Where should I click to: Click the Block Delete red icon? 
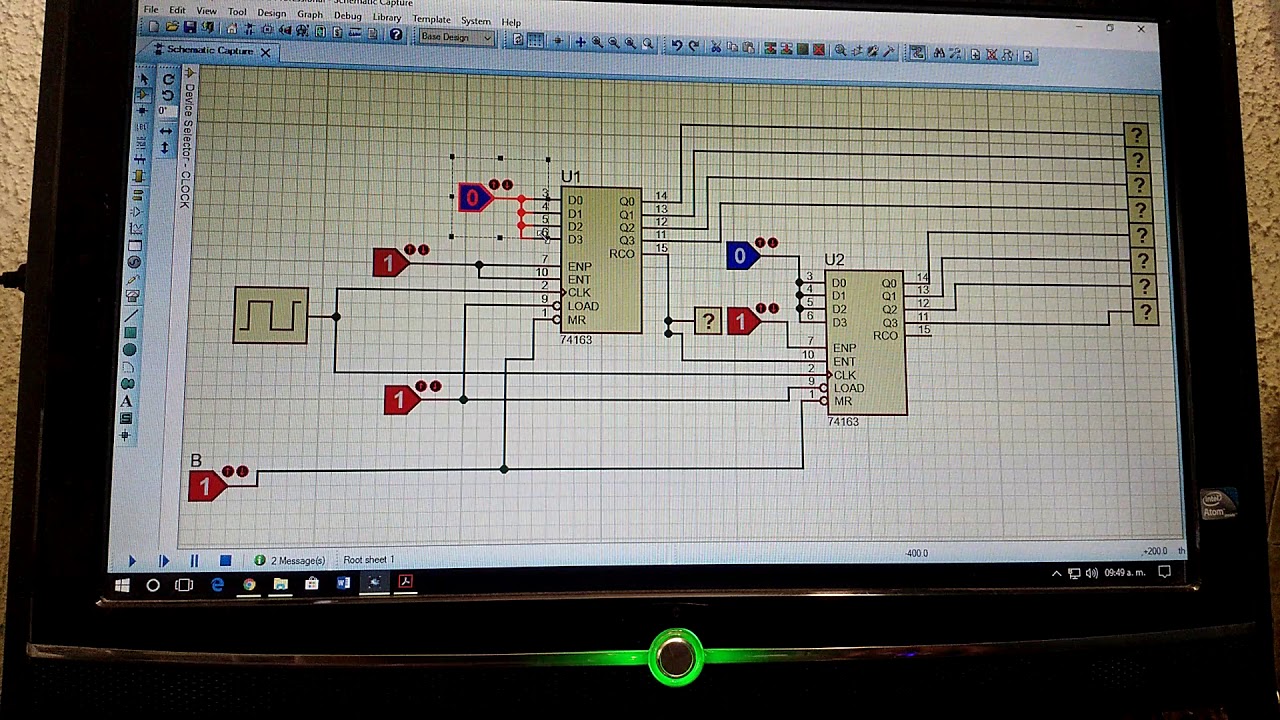pyautogui.click(x=819, y=50)
